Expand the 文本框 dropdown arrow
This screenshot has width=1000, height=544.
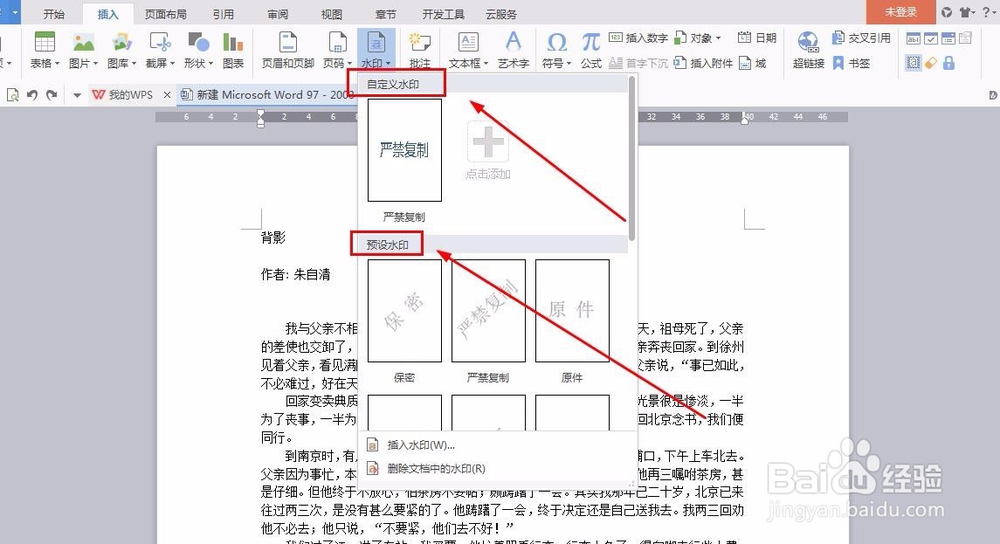(x=486, y=63)
